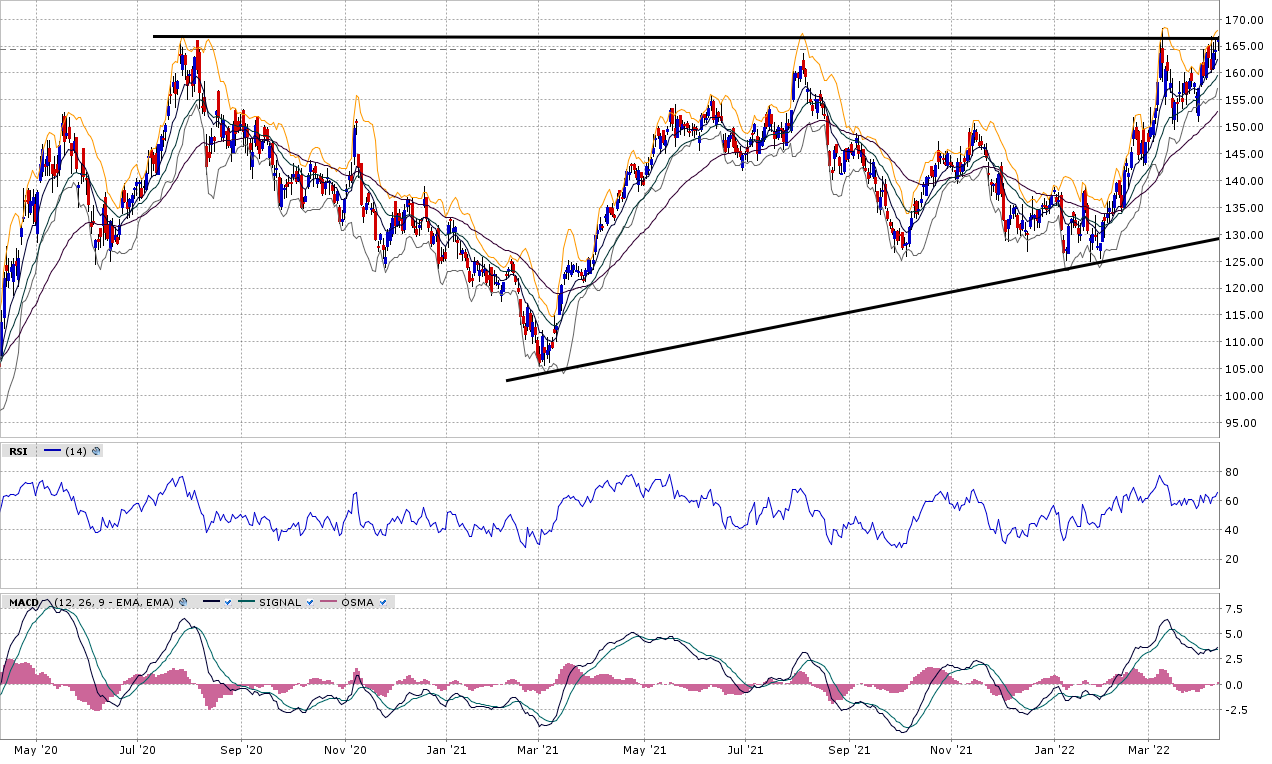The height and width of the screenshot is (764, 1272).
Task: Open MACD indicator settings icon
Action: (183, 602)
